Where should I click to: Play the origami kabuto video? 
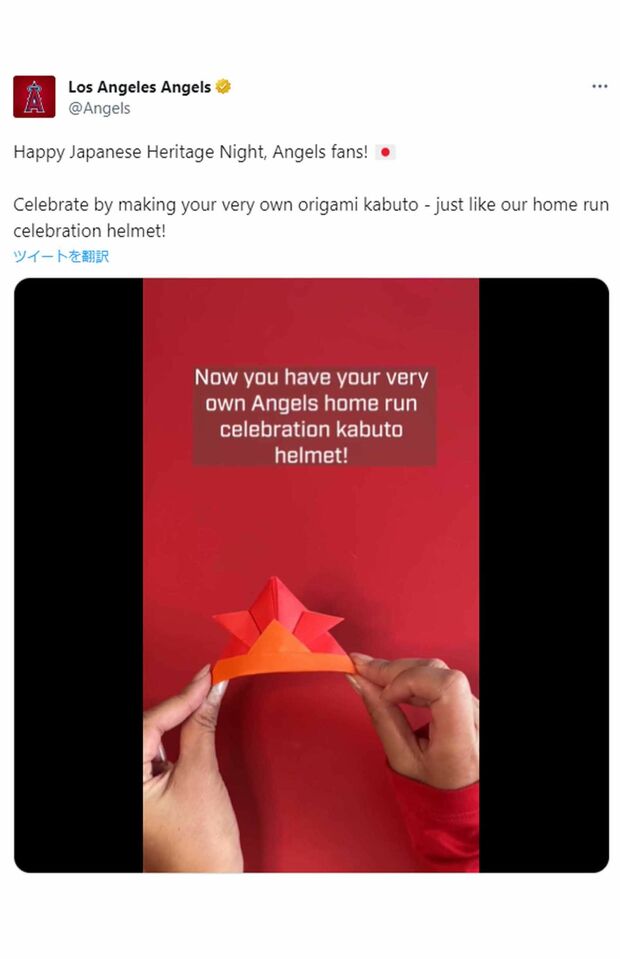click(x=311, y=575)
